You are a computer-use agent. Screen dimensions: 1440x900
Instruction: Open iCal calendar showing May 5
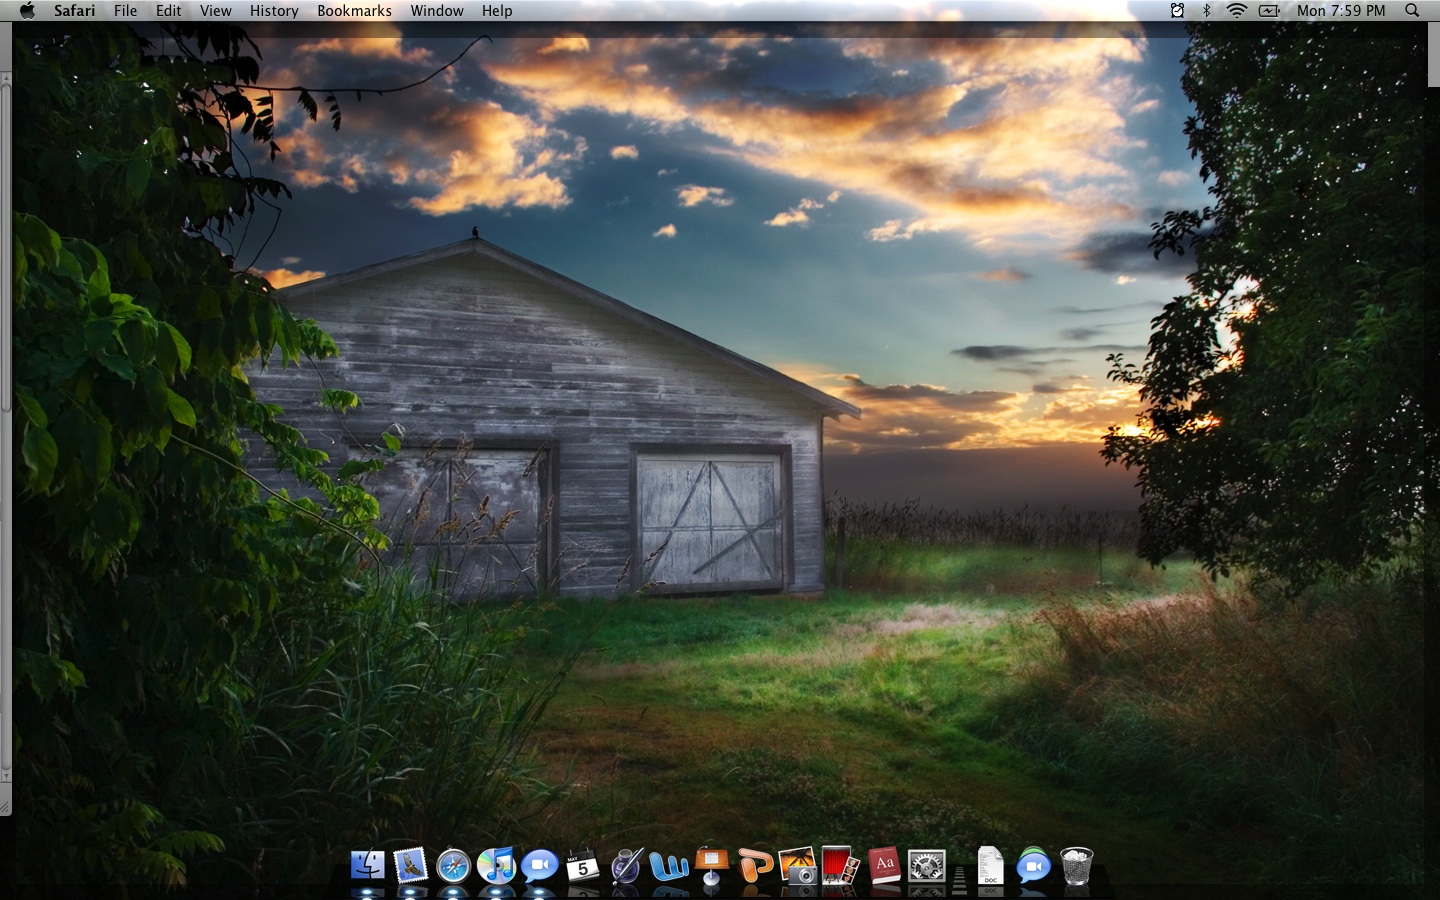pyautogui.click(x=582, y=865)
